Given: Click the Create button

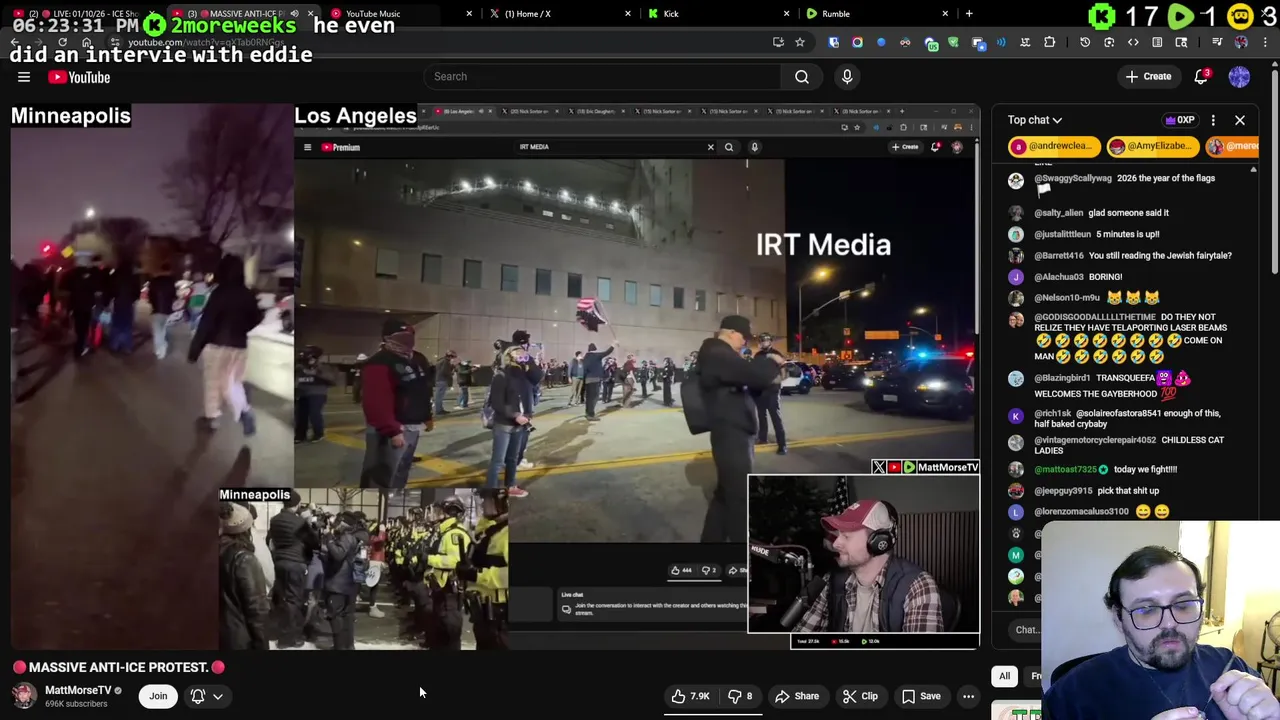Looking at the screenshot, I should (x=1148, y=77).
